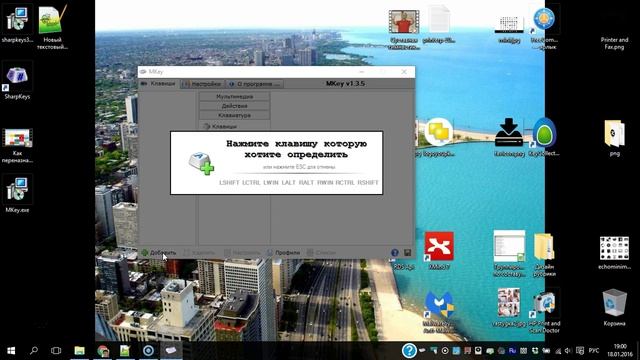Image resolution: width=640 pixels, height=360 pixels.
Task: Open the Профили section in MKey
Action: pyautogui.click(x=283, y=253)
